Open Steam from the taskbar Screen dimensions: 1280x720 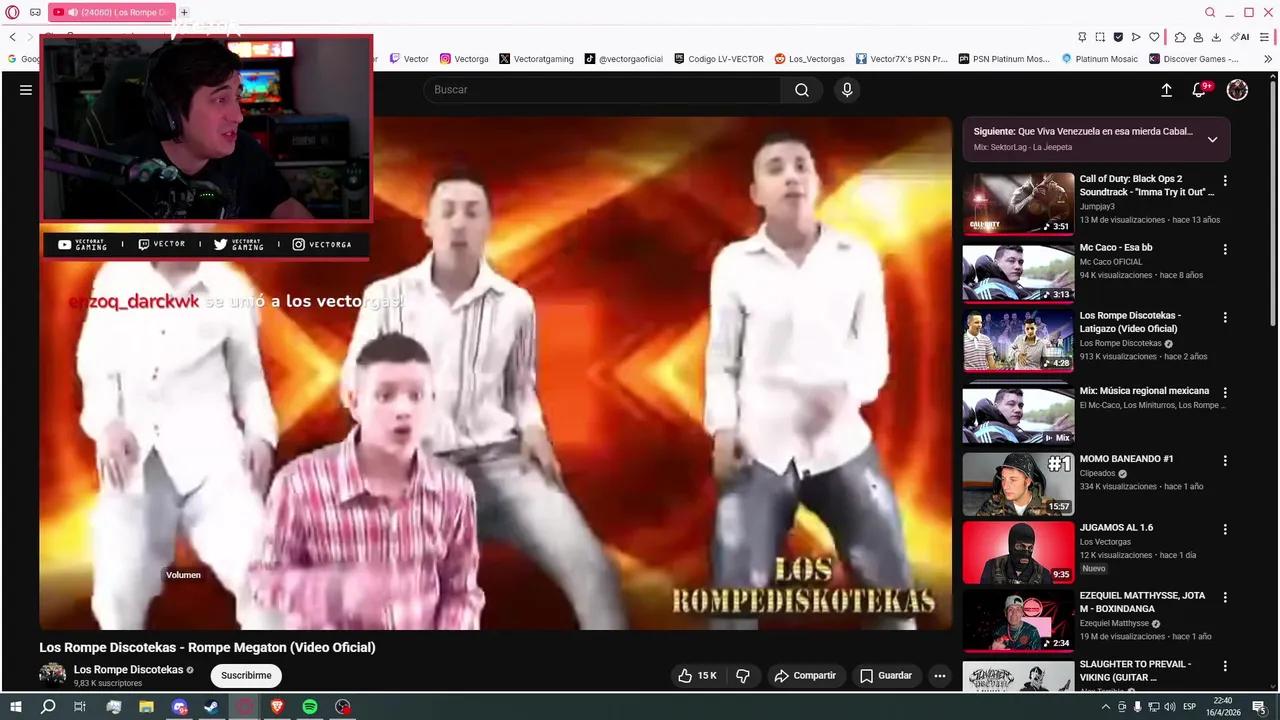click(212, 707)
